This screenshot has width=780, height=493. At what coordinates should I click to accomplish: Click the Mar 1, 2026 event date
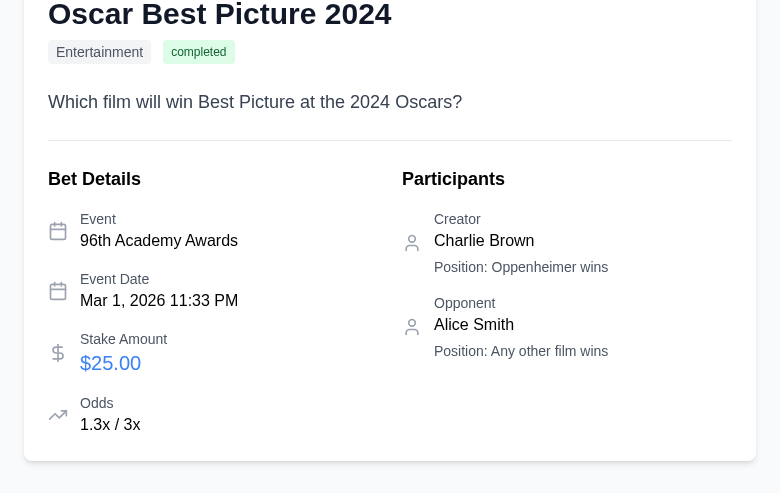click(159, 301)
